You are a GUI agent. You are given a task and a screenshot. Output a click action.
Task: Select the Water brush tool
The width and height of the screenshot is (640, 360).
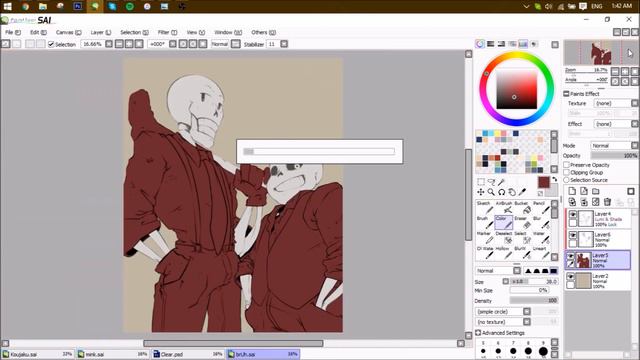tap(541, 238)
